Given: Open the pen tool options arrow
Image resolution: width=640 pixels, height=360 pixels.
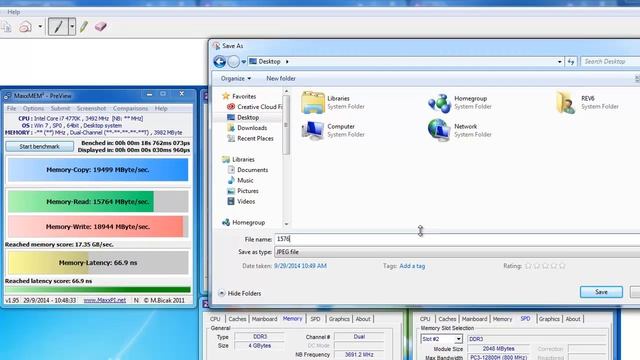Looking at the screenshot, I should 72,27.
